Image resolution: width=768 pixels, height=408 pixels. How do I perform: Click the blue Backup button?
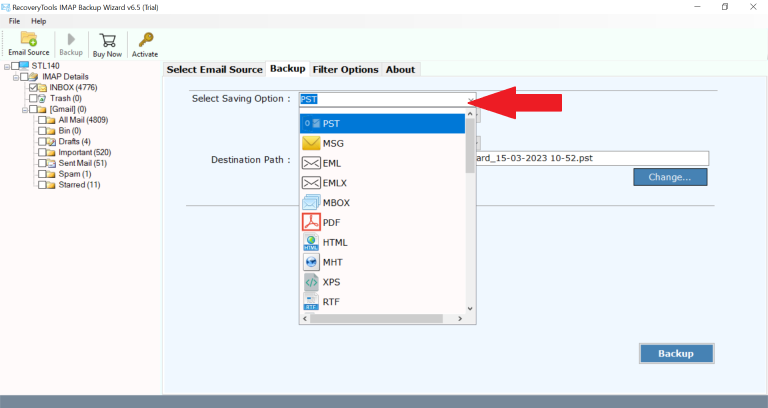point(676,354)
